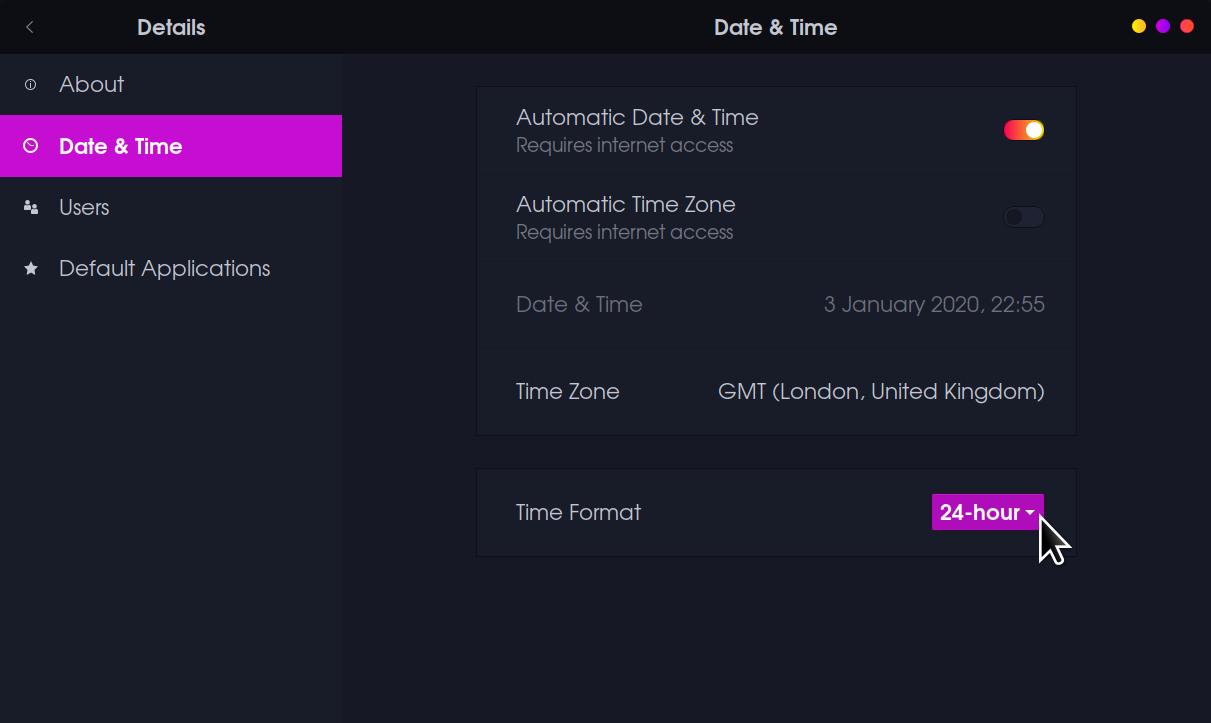Disable Automatic Date & Time switch

tap(1024, 130)
